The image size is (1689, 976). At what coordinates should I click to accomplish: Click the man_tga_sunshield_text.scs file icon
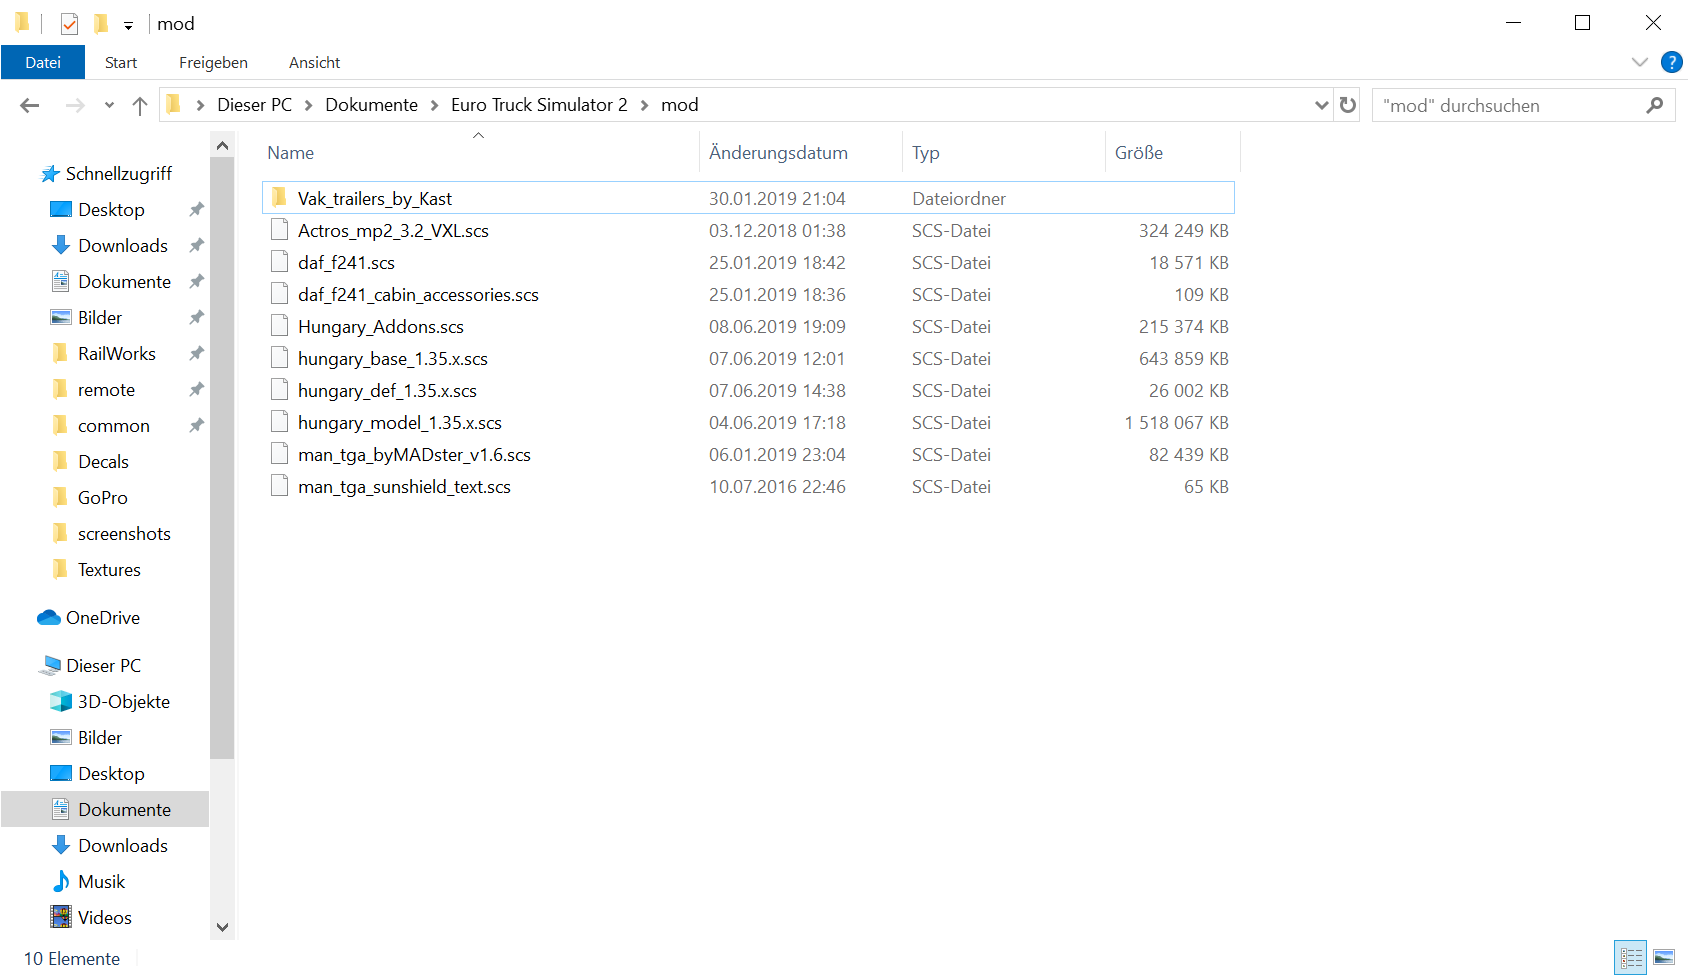(x=280, y=486)
